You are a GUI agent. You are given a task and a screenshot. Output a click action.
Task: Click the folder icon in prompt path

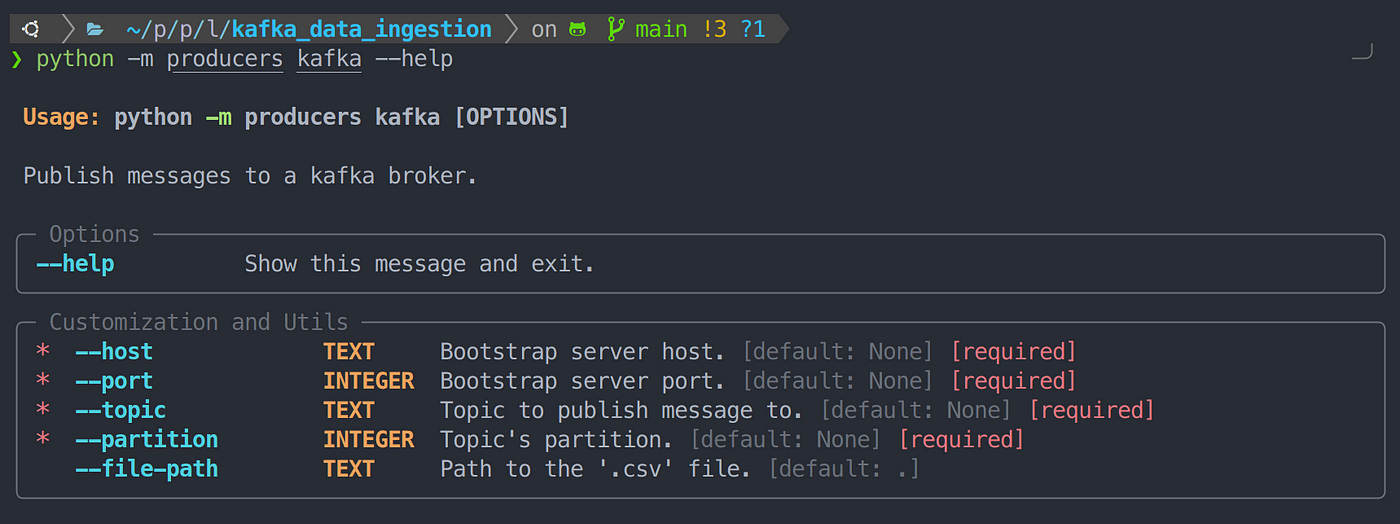click(95, 30)
